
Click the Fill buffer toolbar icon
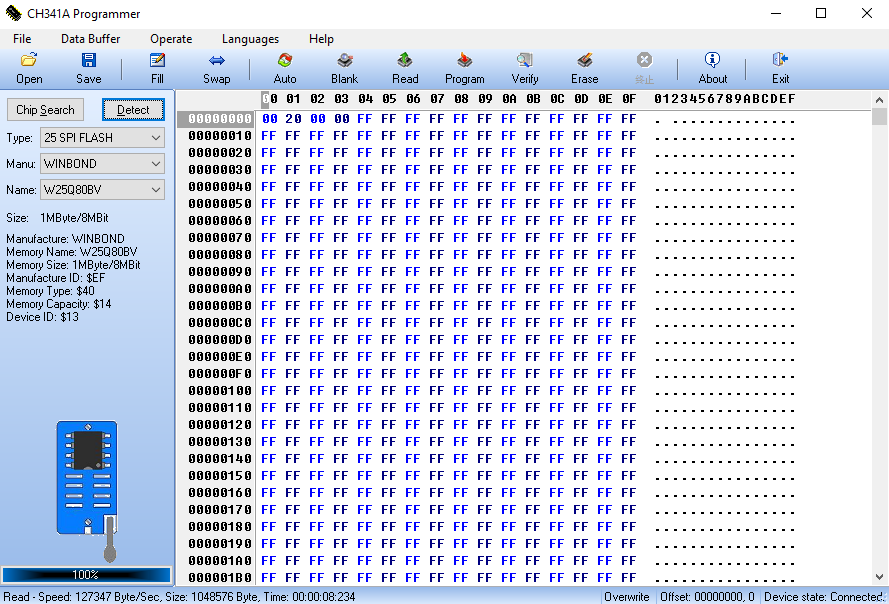[157, 68]
